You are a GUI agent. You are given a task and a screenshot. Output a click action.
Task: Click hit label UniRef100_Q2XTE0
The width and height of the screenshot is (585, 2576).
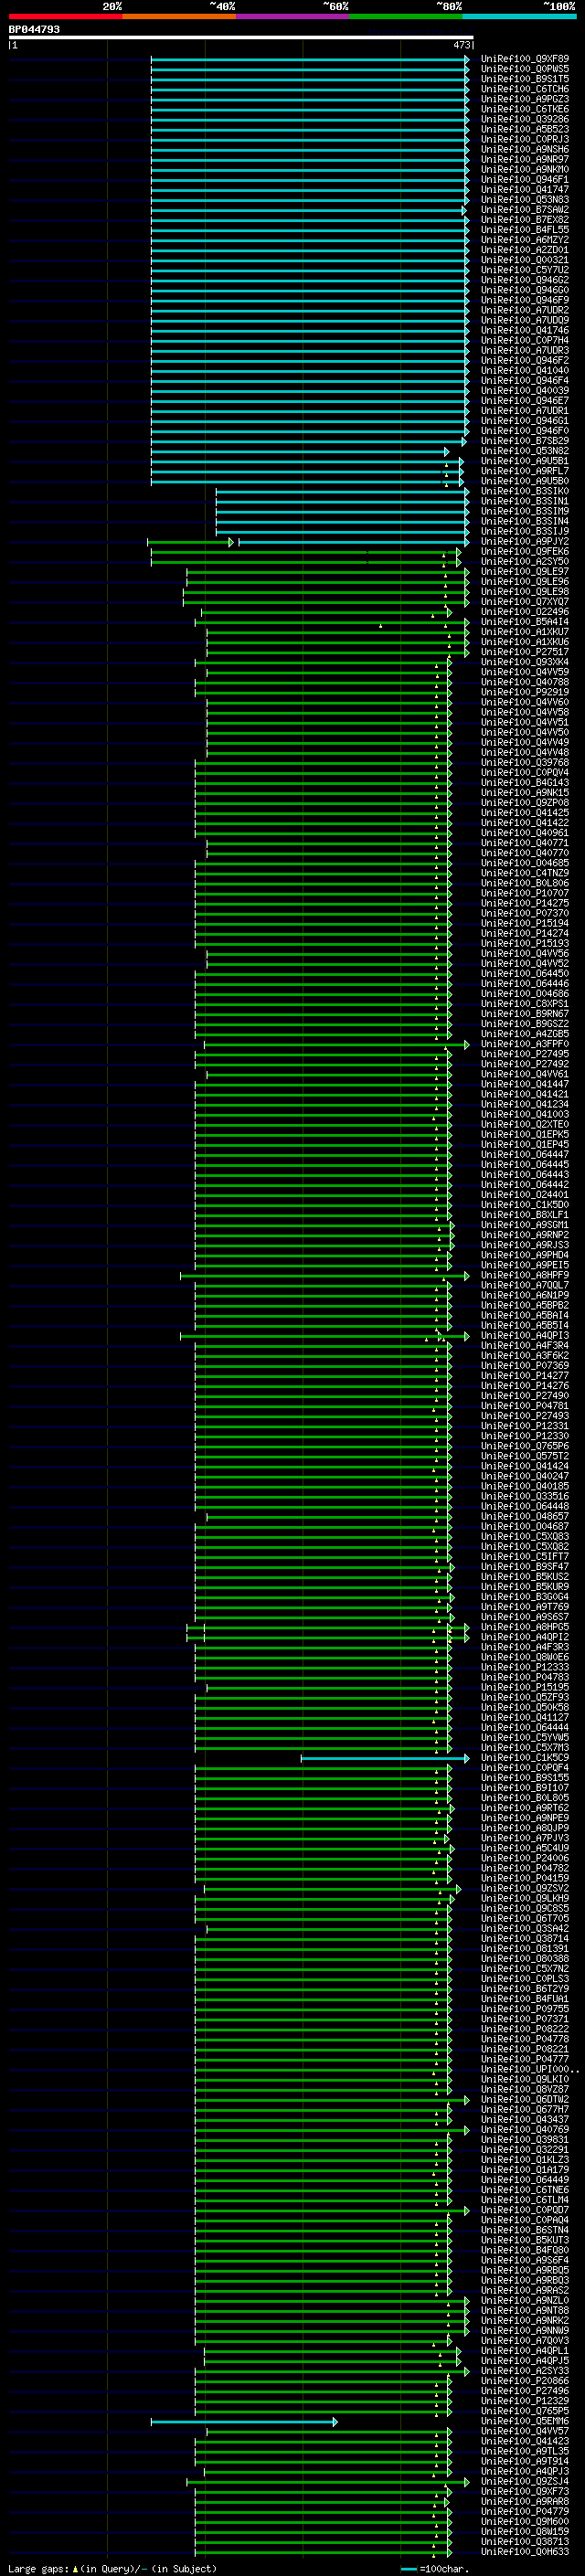coord(525,1124)
